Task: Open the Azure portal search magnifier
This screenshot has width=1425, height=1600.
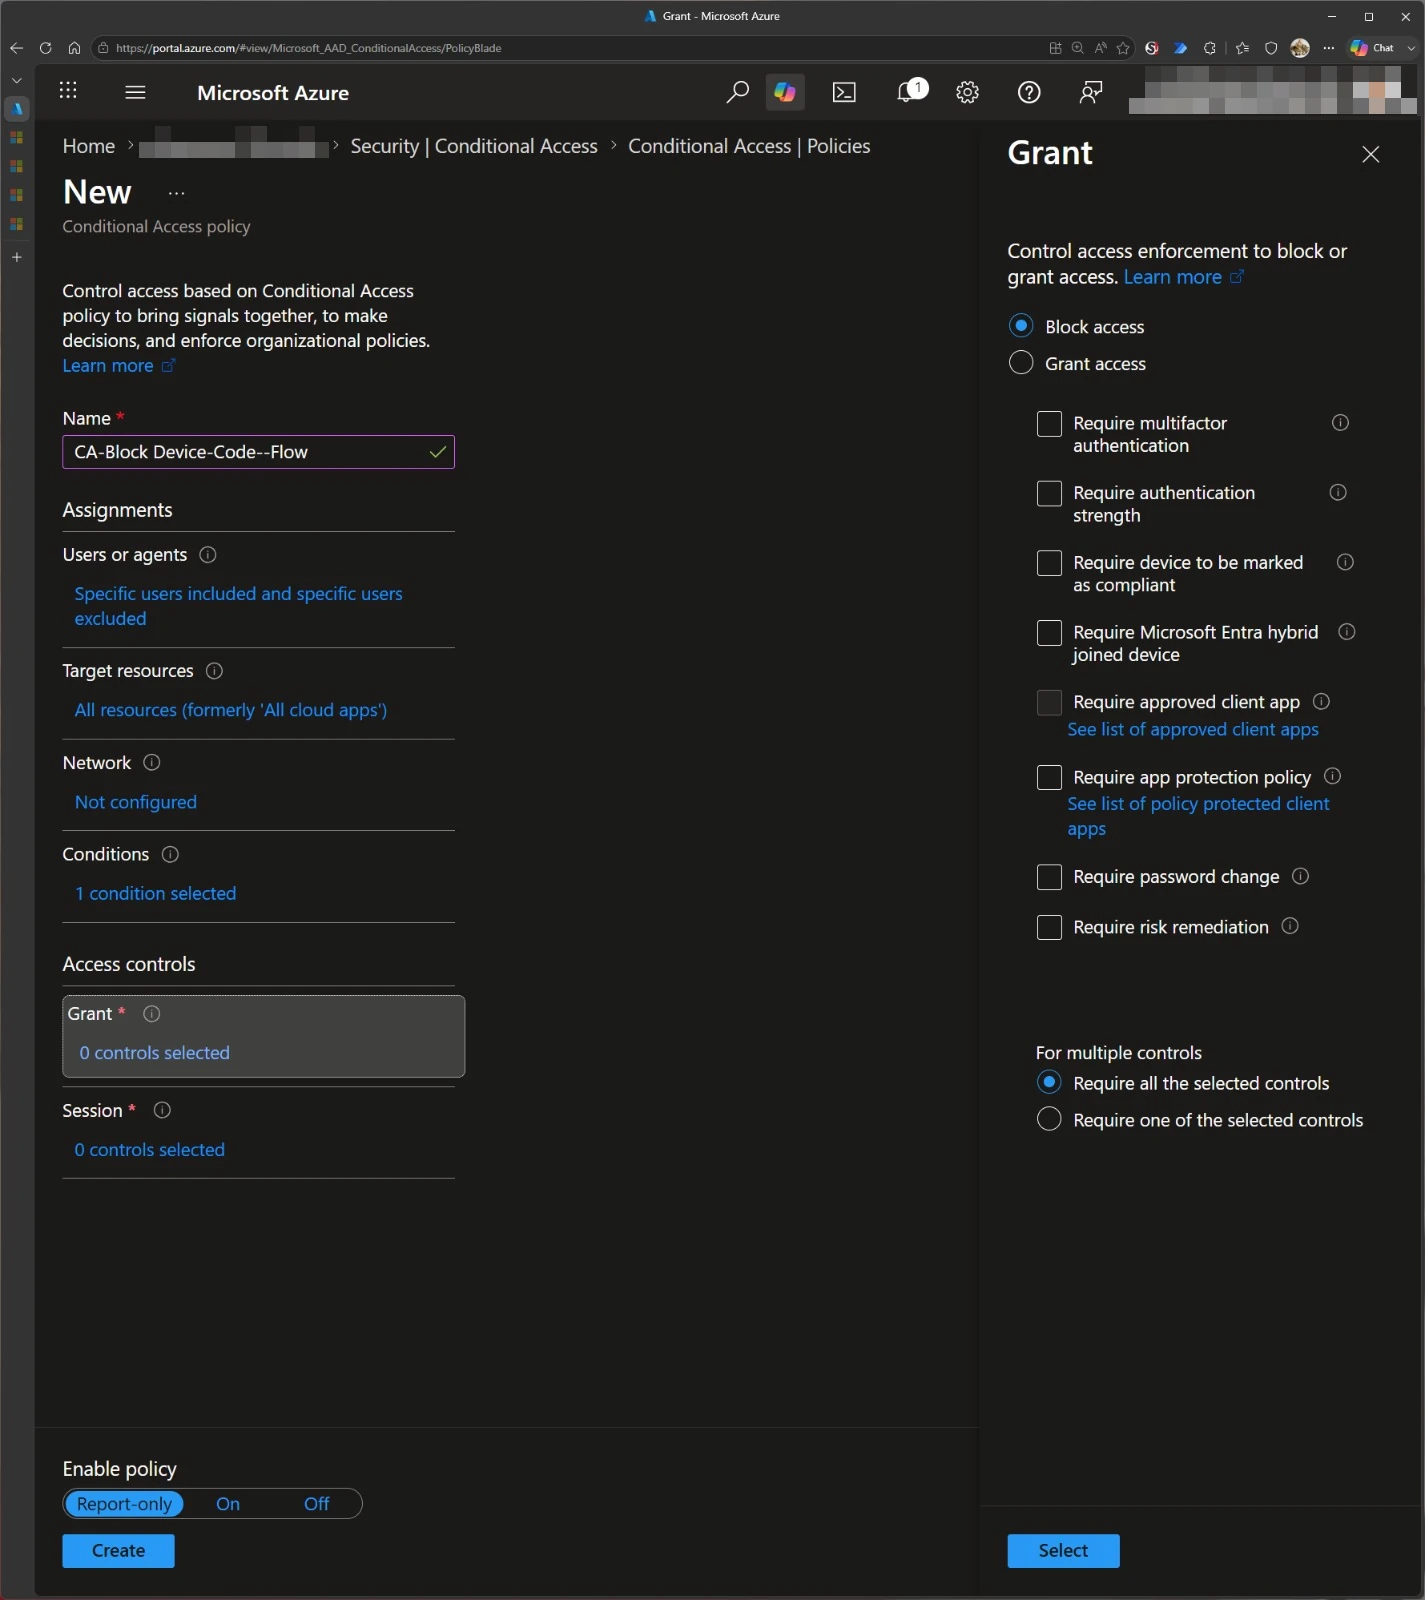Action: [737, 93]
